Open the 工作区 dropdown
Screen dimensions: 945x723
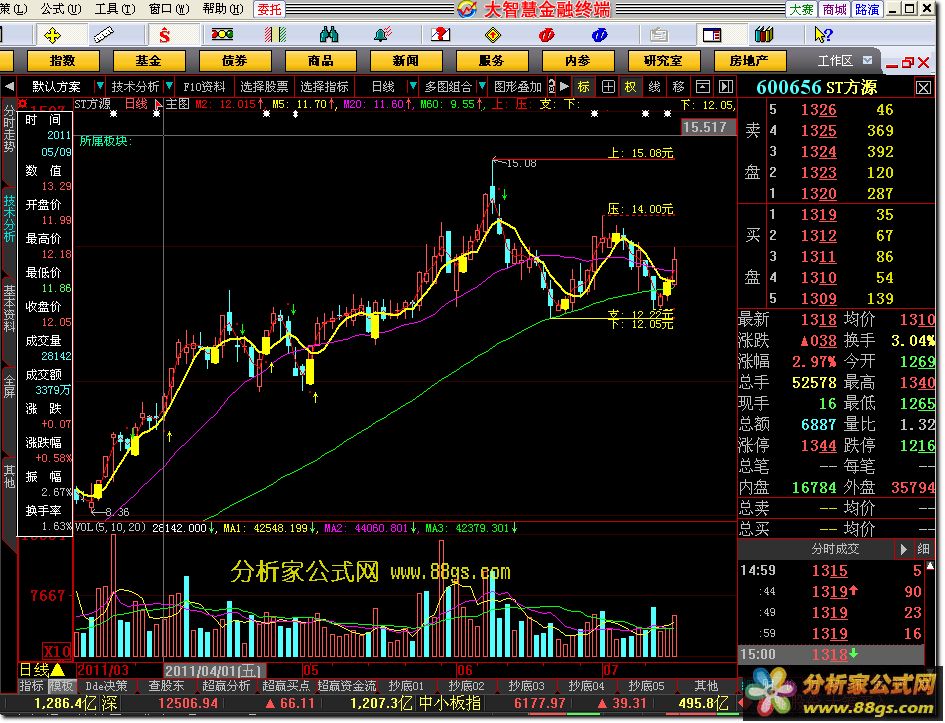[867, 60]
